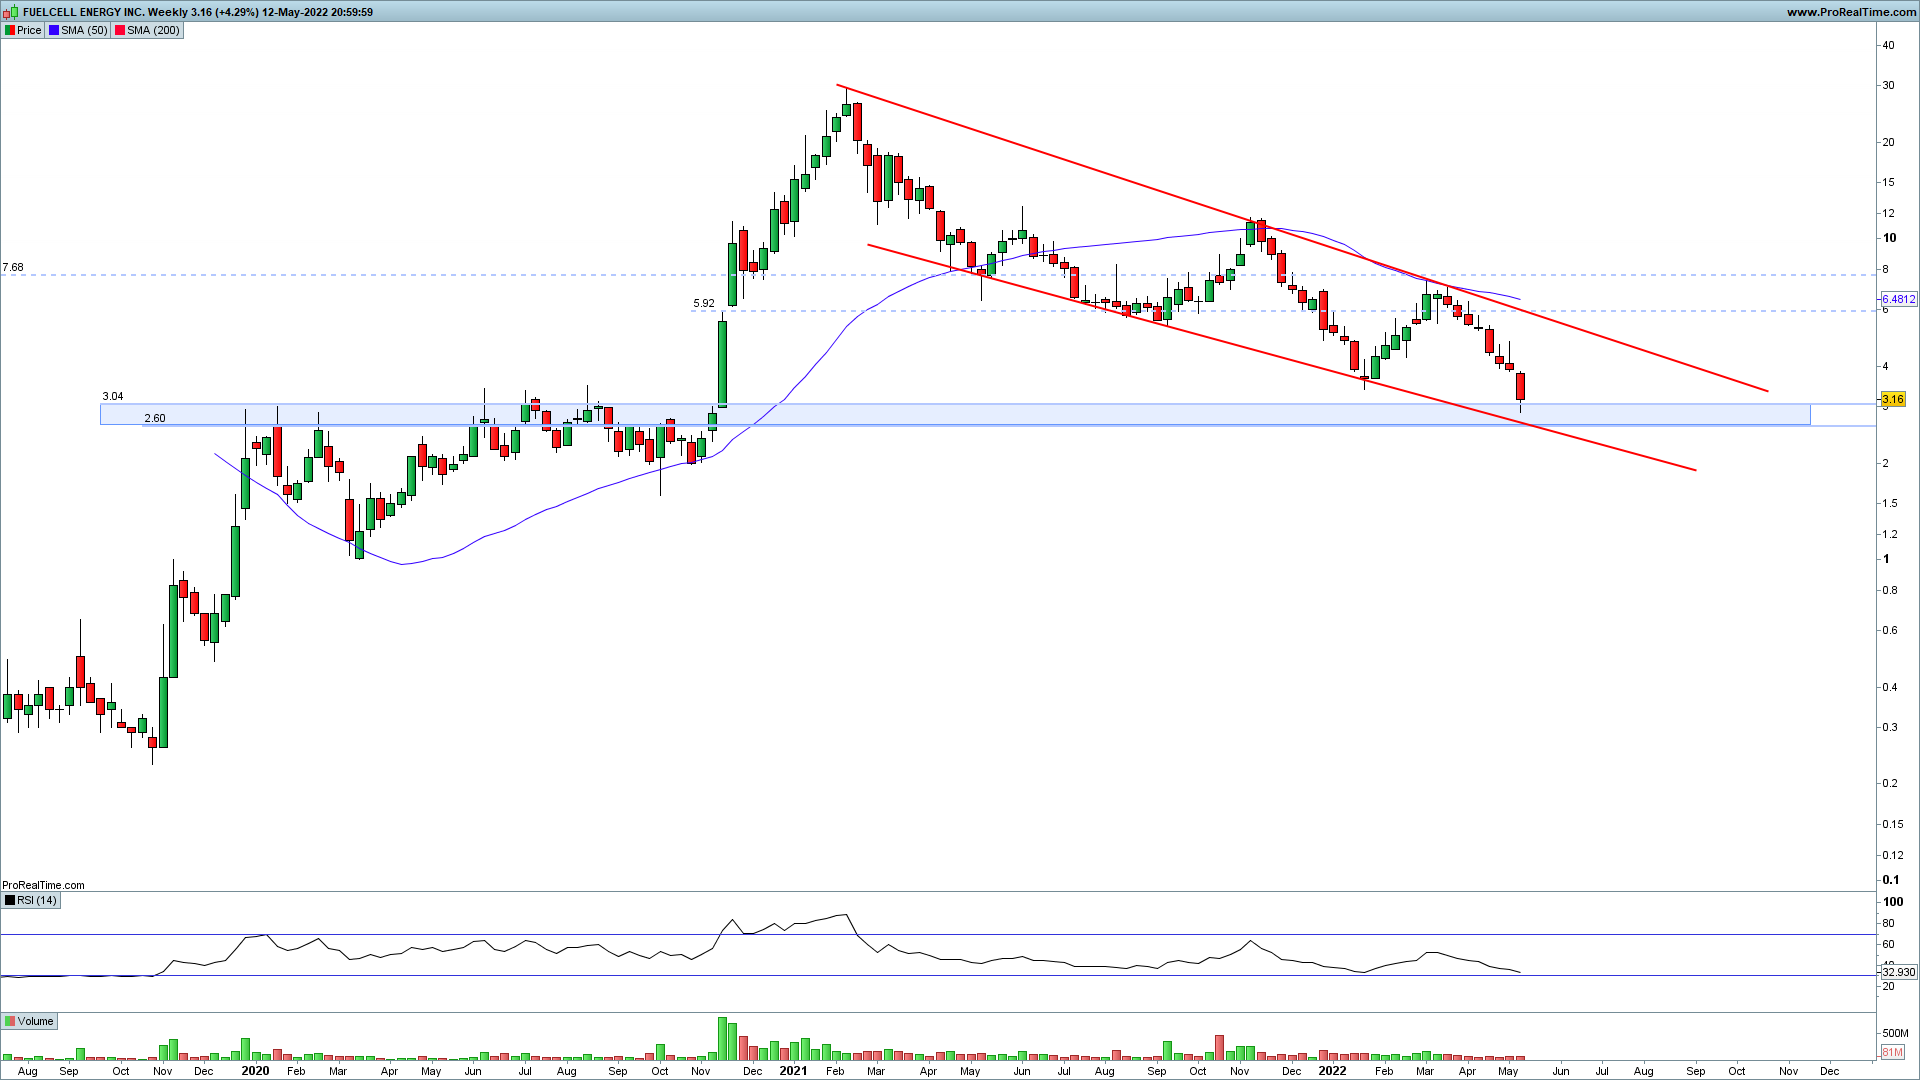Click the www.ProRealTime.com link at top right

pyautogui.click(x=1851, y=12)
